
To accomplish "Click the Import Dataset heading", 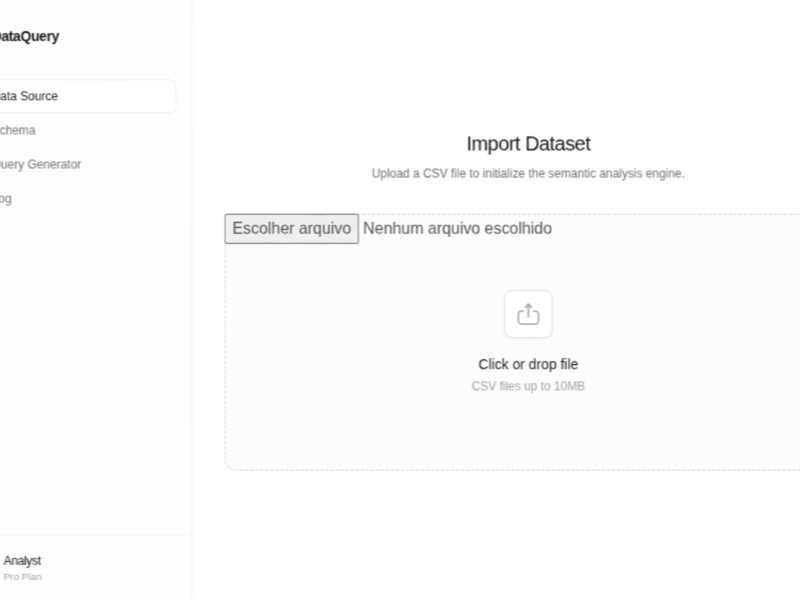I will click(528, 144).
